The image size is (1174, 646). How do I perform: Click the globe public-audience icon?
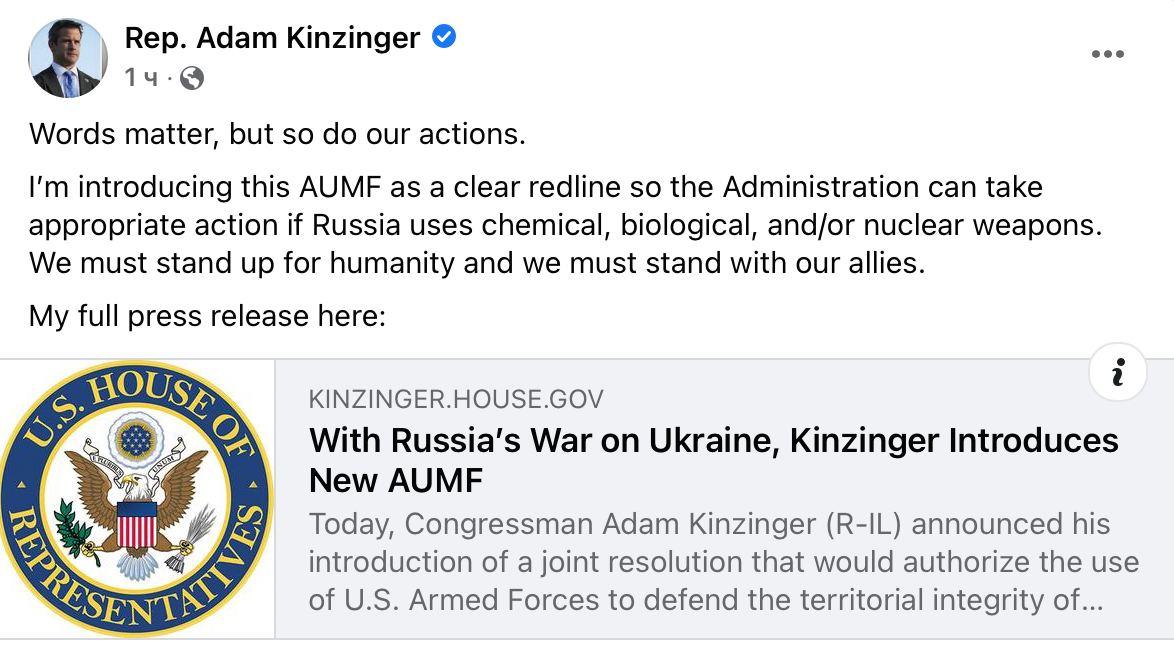[192, 78]
